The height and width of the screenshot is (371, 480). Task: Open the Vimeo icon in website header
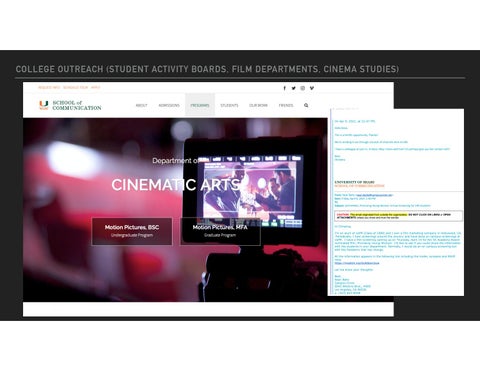coord(312,88)
